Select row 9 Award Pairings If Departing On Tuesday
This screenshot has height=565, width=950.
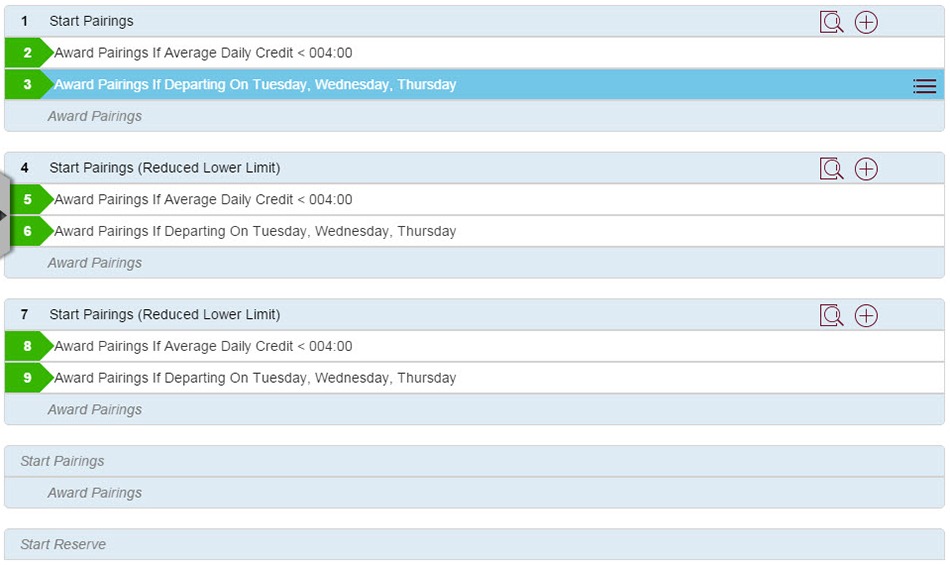click(x=474, y=377)
